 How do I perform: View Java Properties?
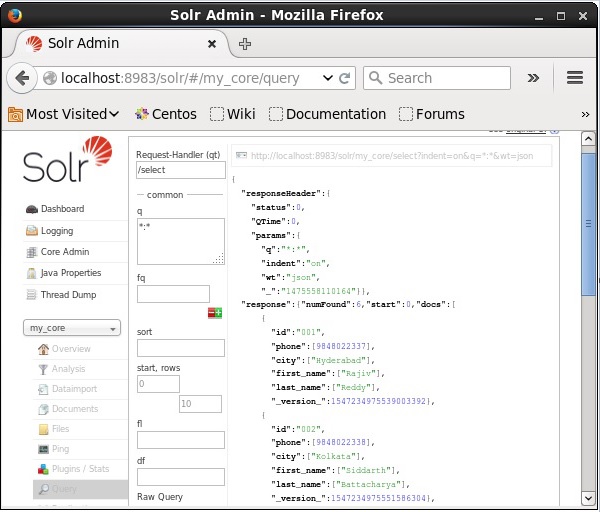[x=70, y=273]
